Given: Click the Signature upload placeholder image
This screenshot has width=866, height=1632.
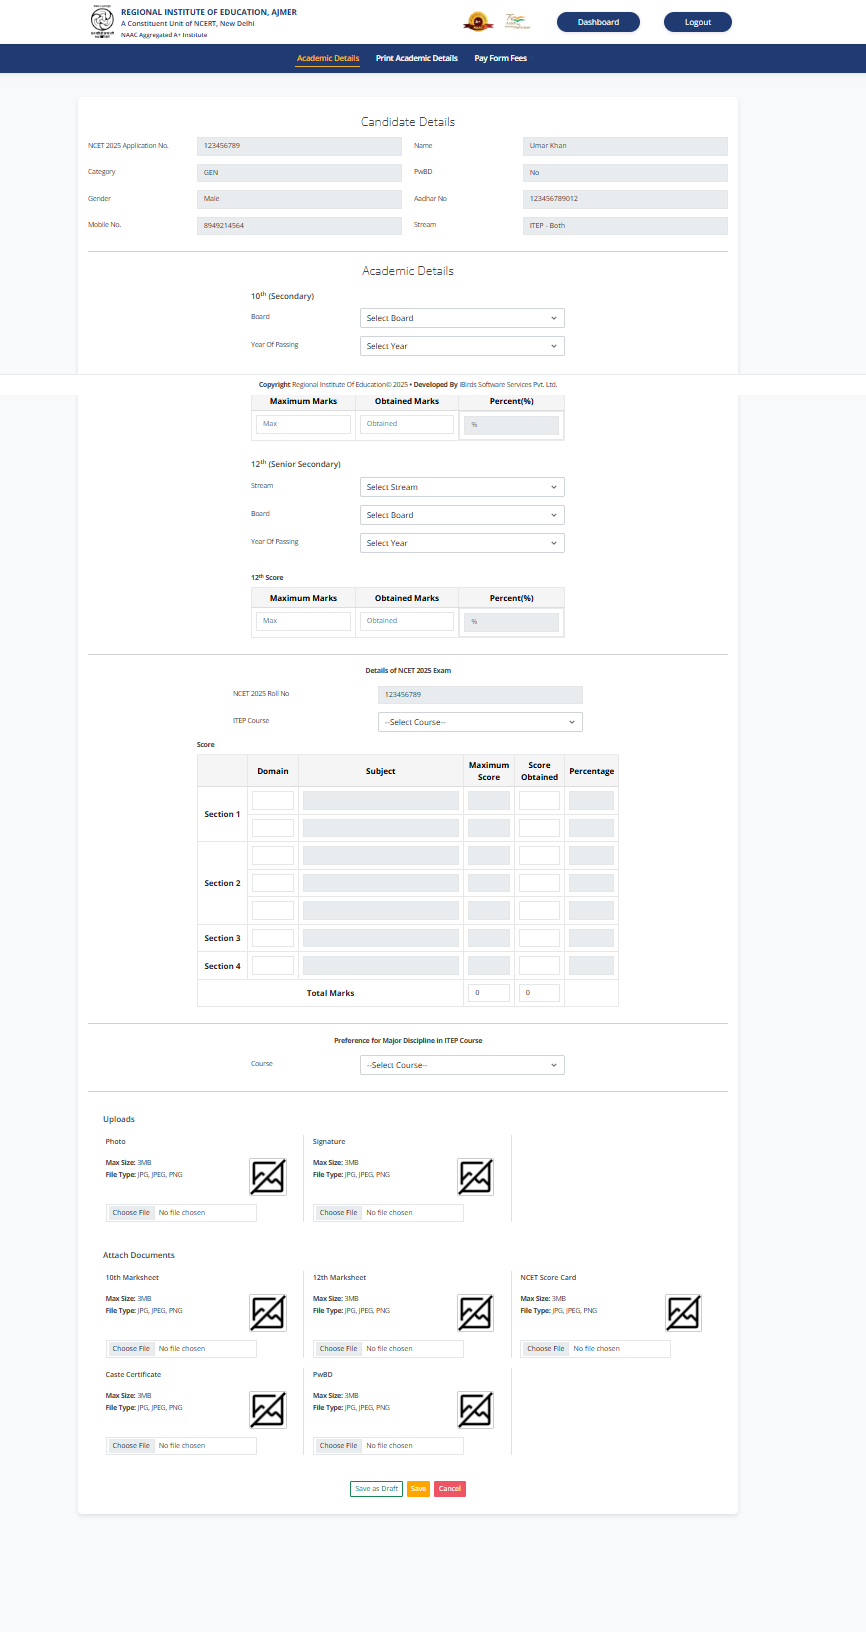Looking at the screenshot, I should pyautogui.click(x=475, y=1177).
